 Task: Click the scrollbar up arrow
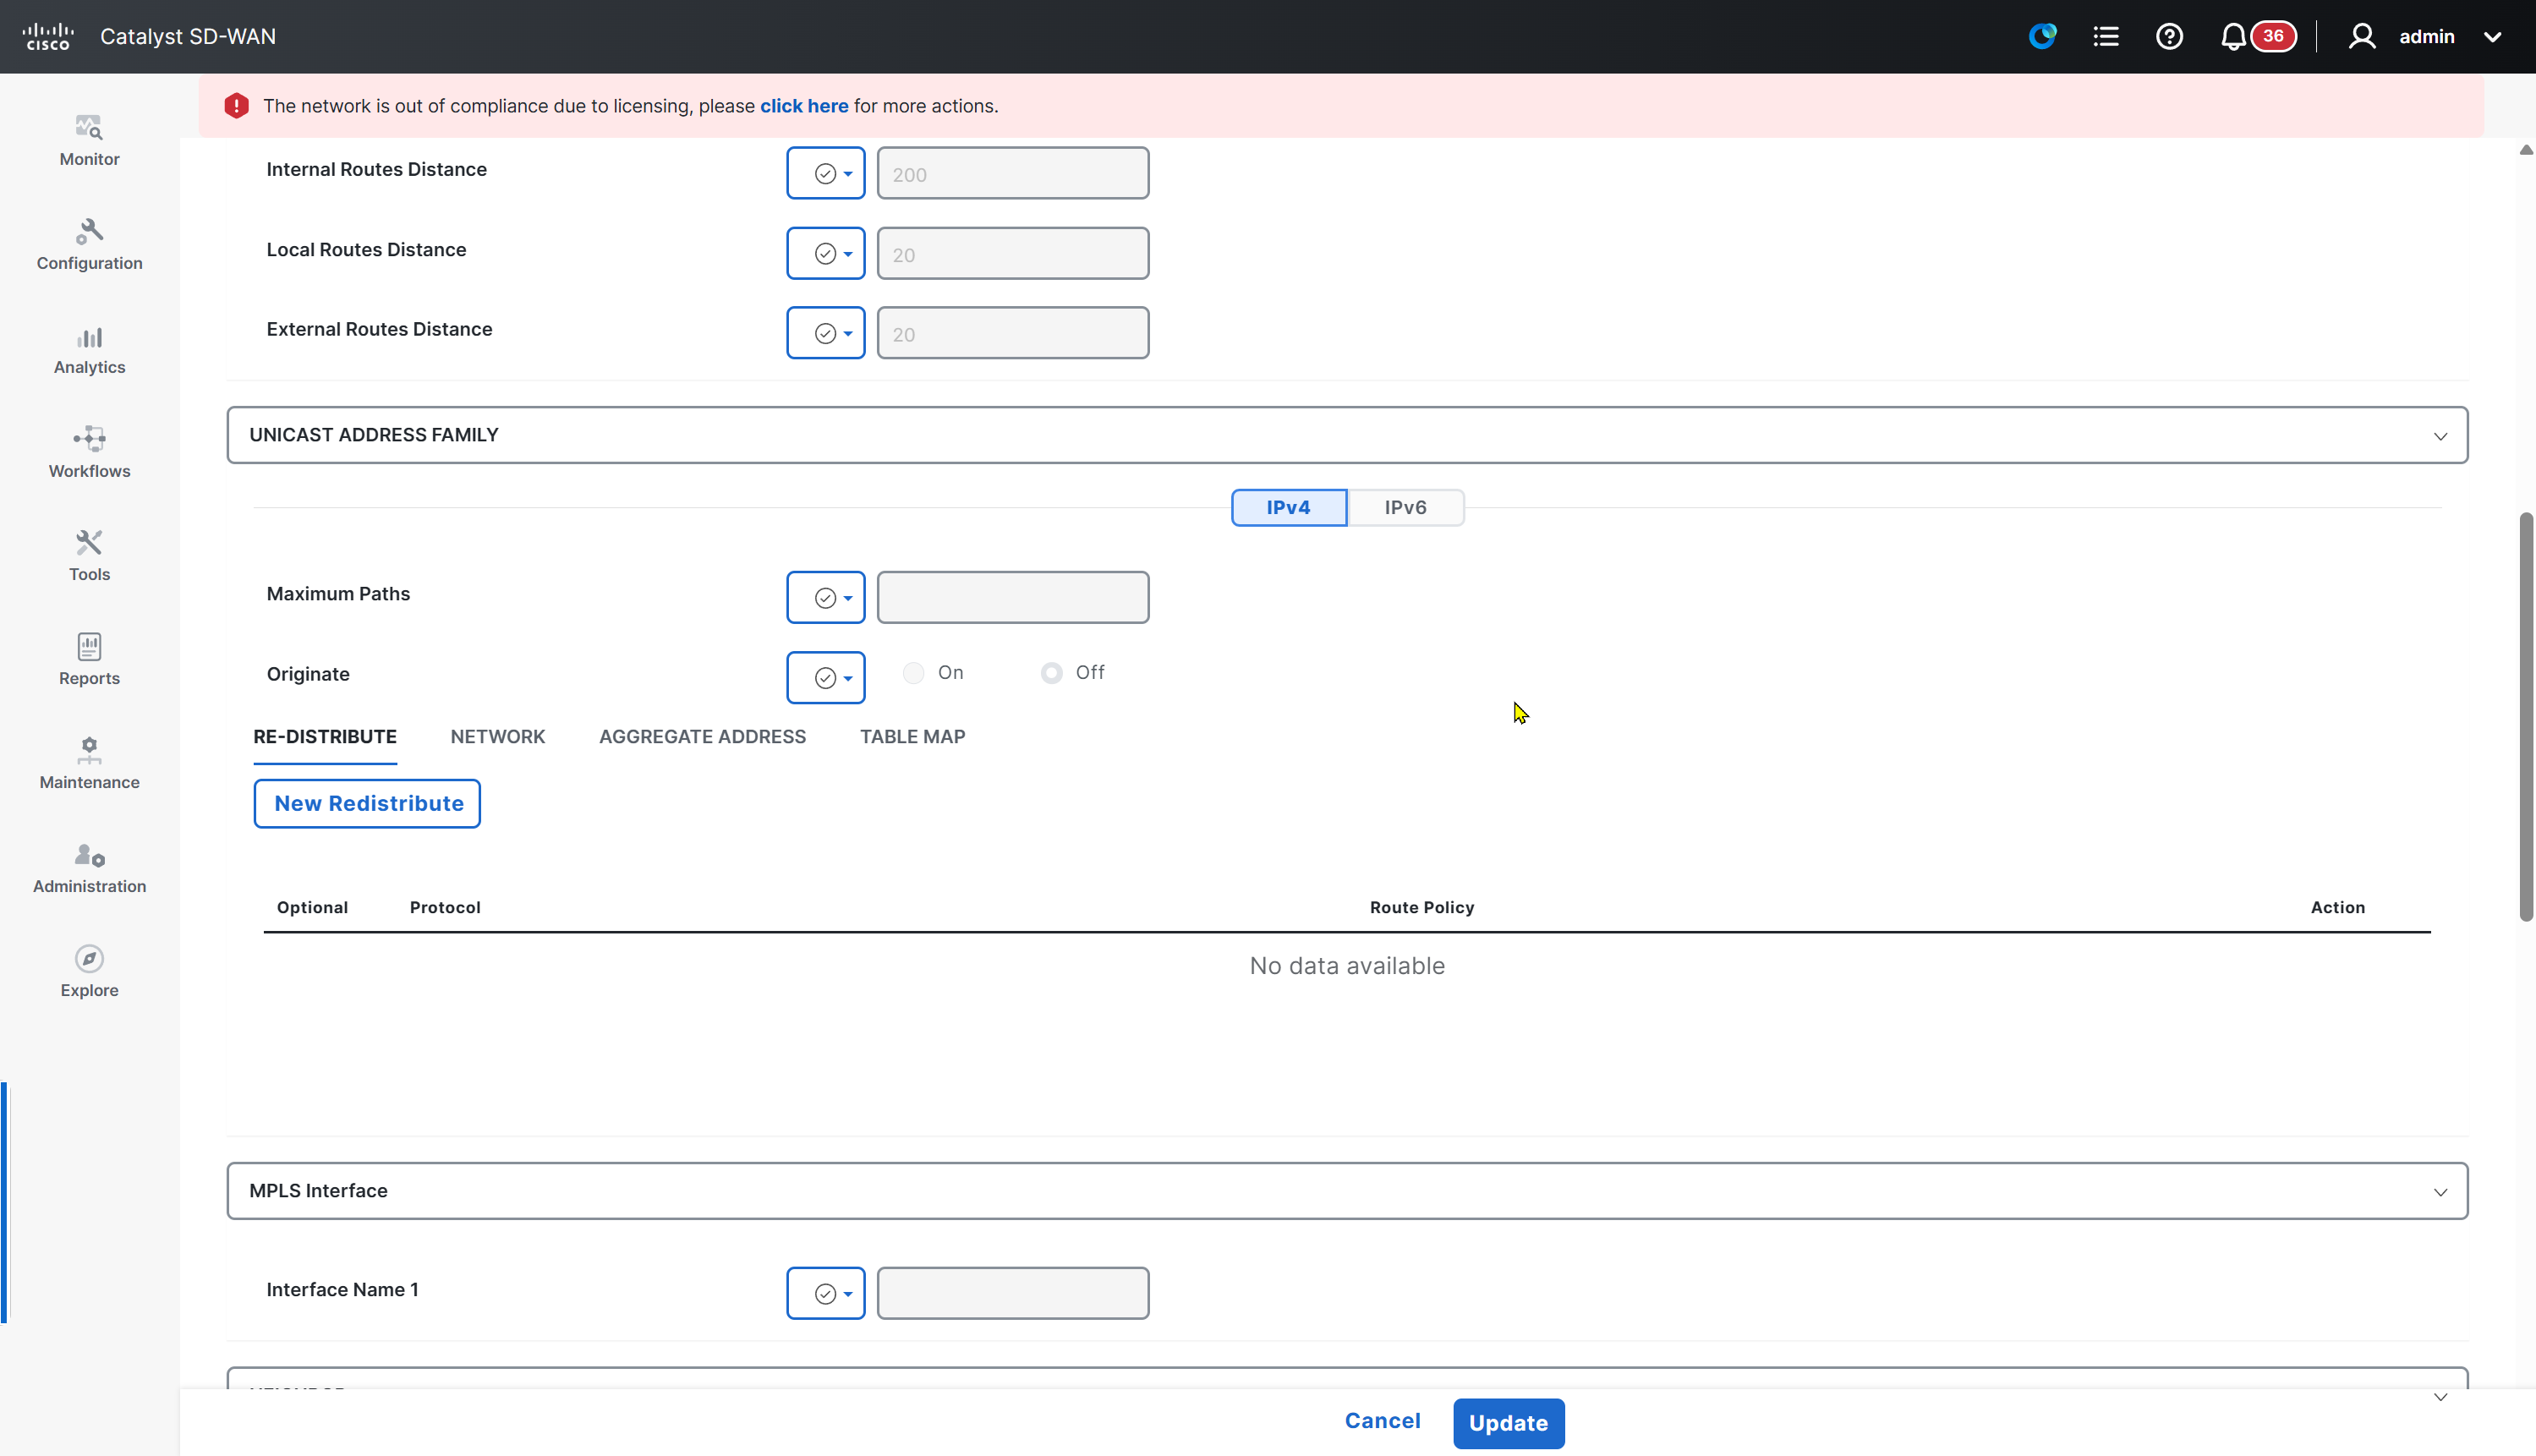point(2526,150)
